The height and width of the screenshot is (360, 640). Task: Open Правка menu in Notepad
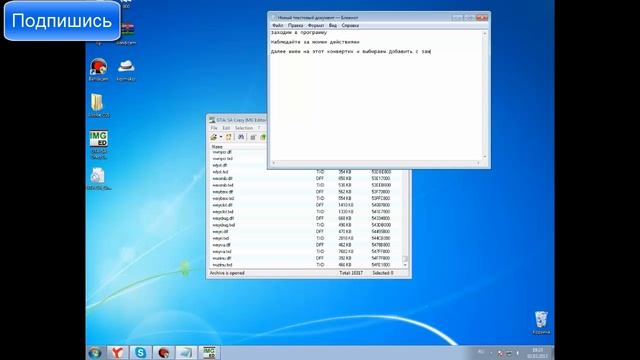point(296,26)
